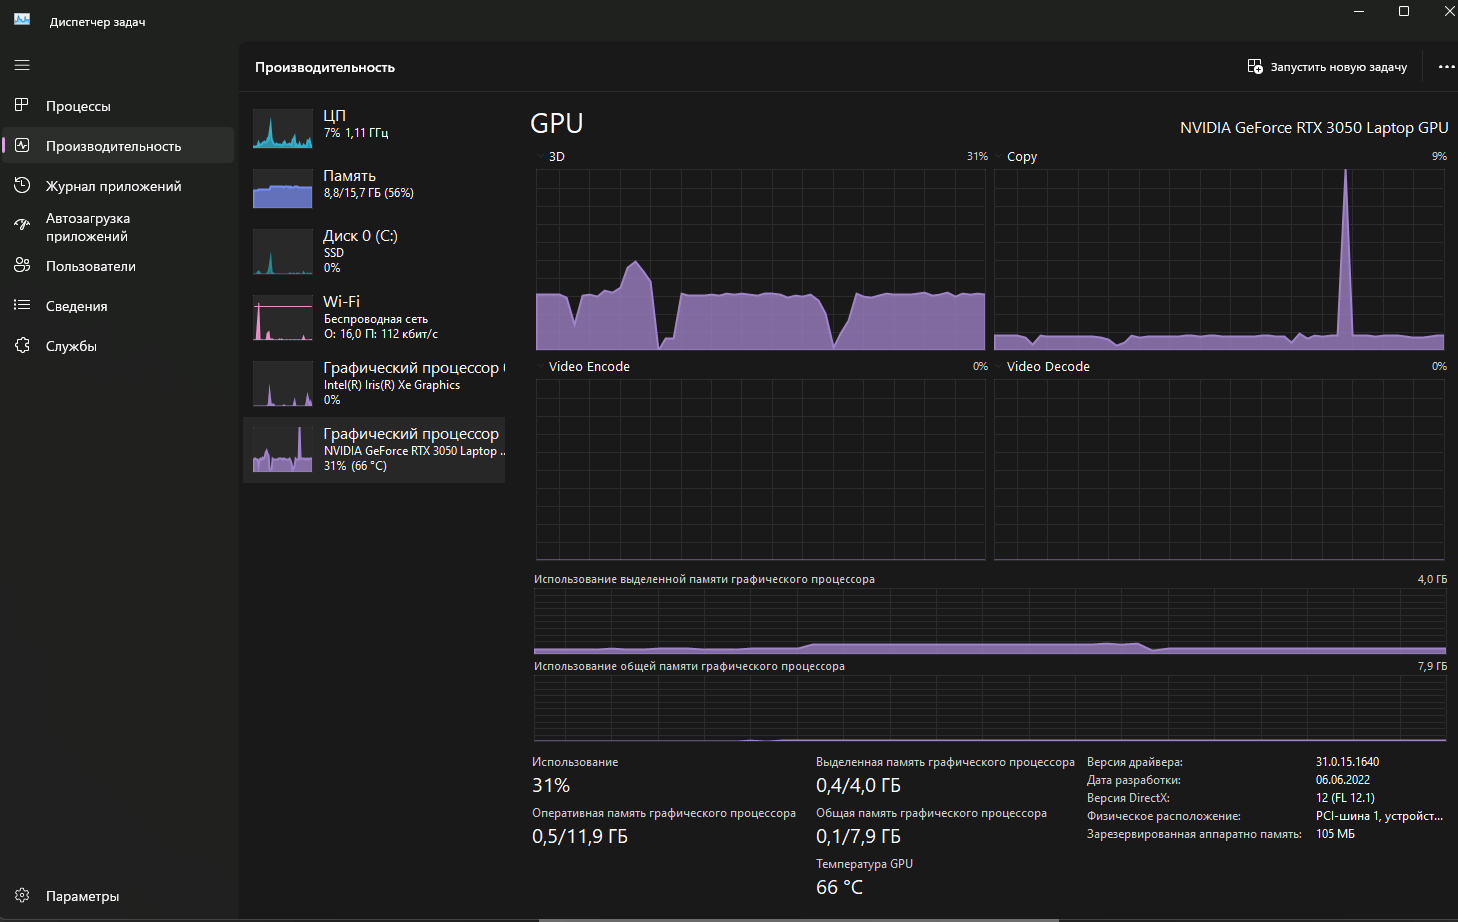Click the 3D engine usage graph
This screenshot has width=1458, height=922.
point(761,259)
